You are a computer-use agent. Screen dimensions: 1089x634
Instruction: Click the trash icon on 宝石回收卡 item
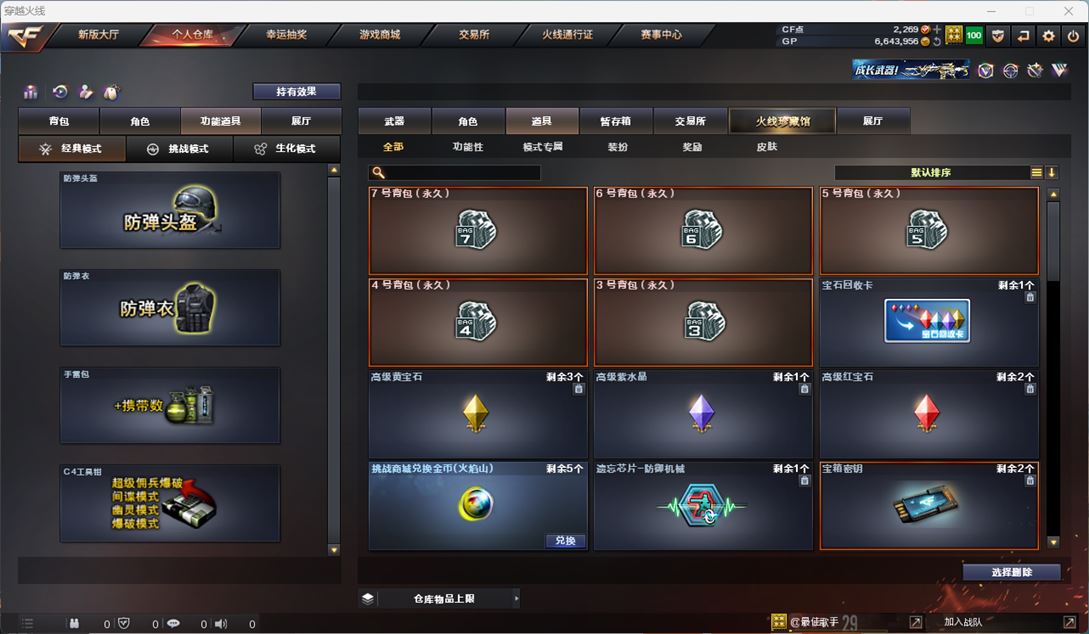1030,297
